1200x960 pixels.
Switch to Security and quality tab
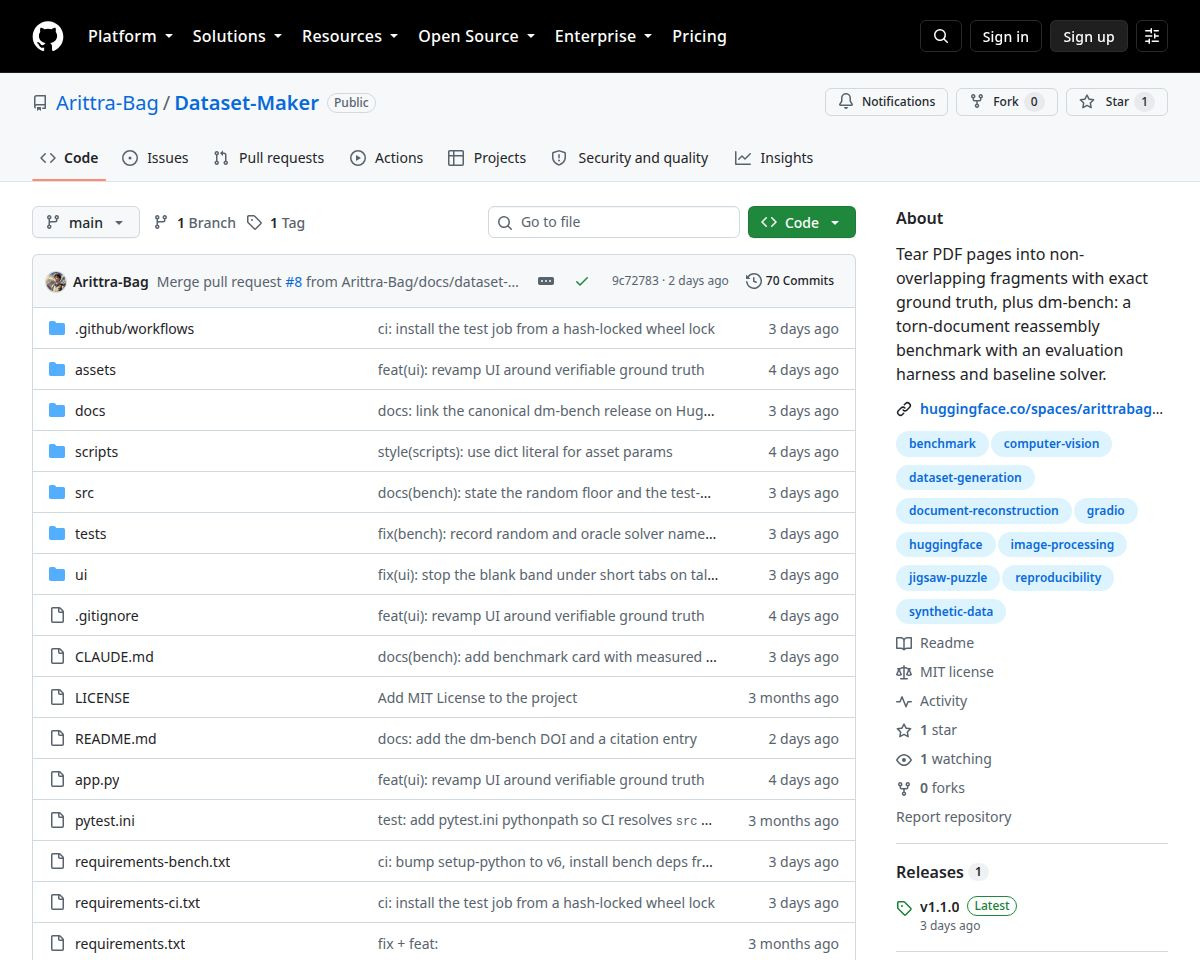[x=630, y=158]
